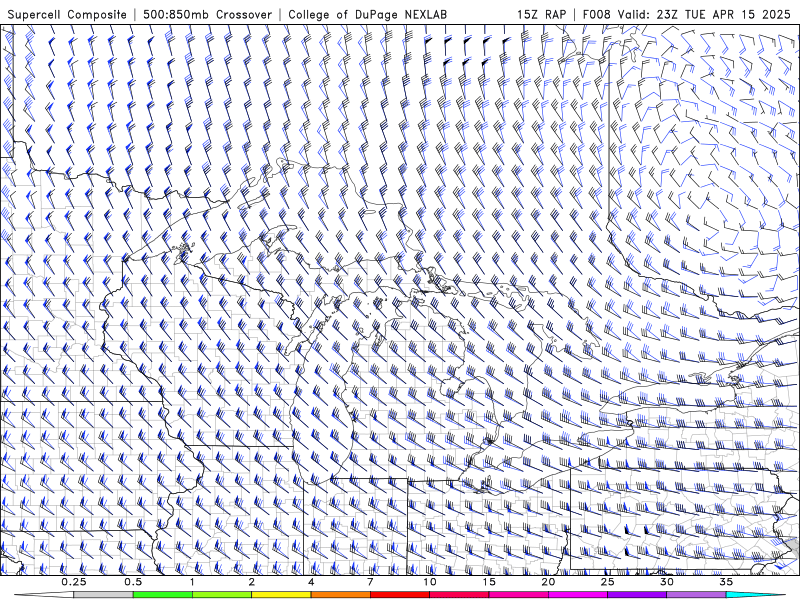Click the legend value 4
800x600 pixels.
pos(311,582)
